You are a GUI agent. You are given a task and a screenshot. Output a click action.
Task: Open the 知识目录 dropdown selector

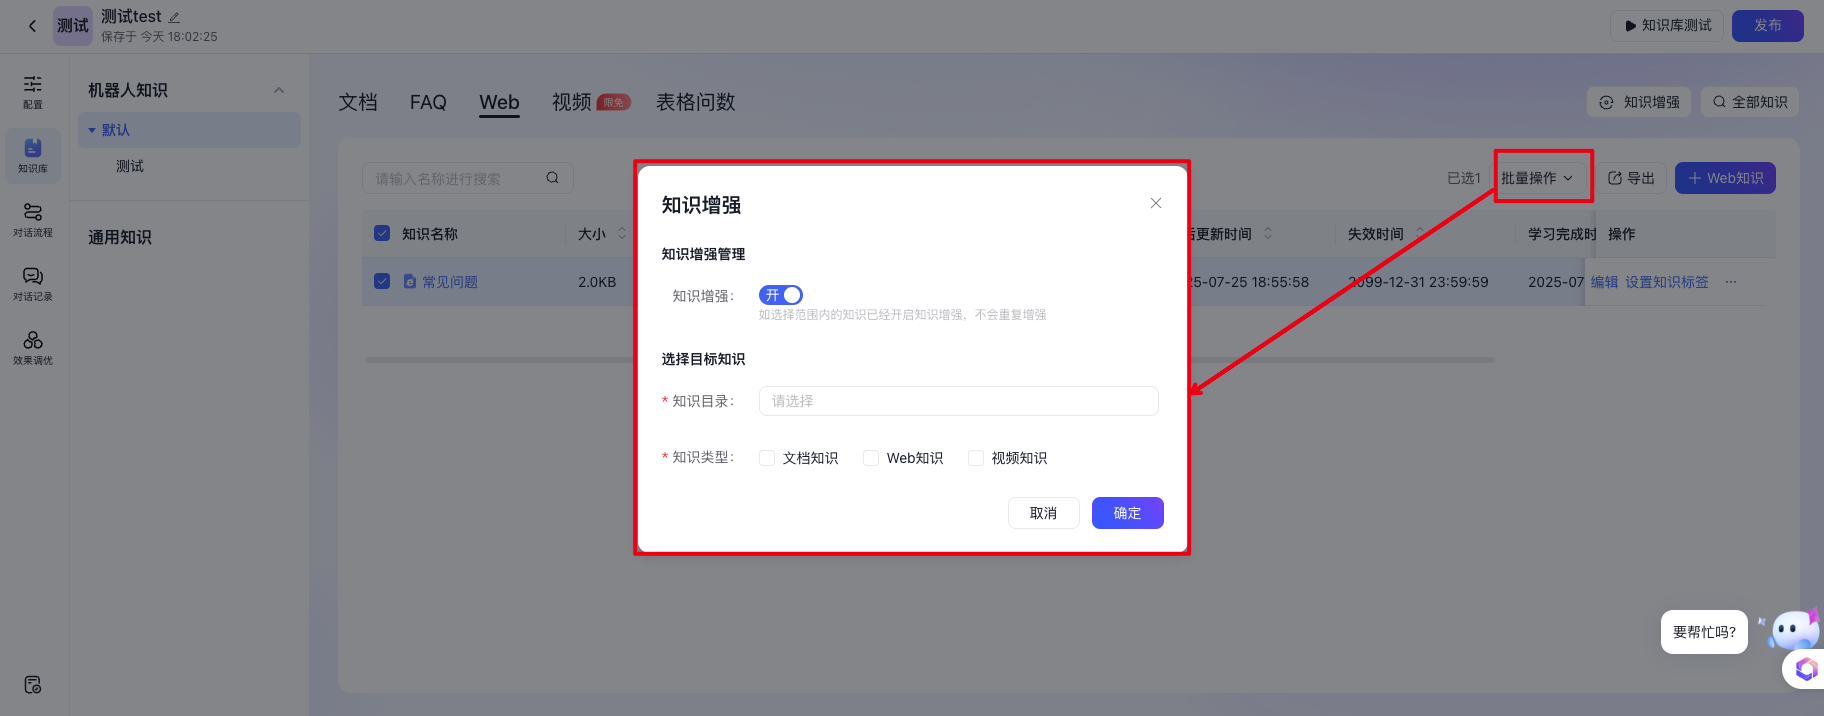pos(958,401)
